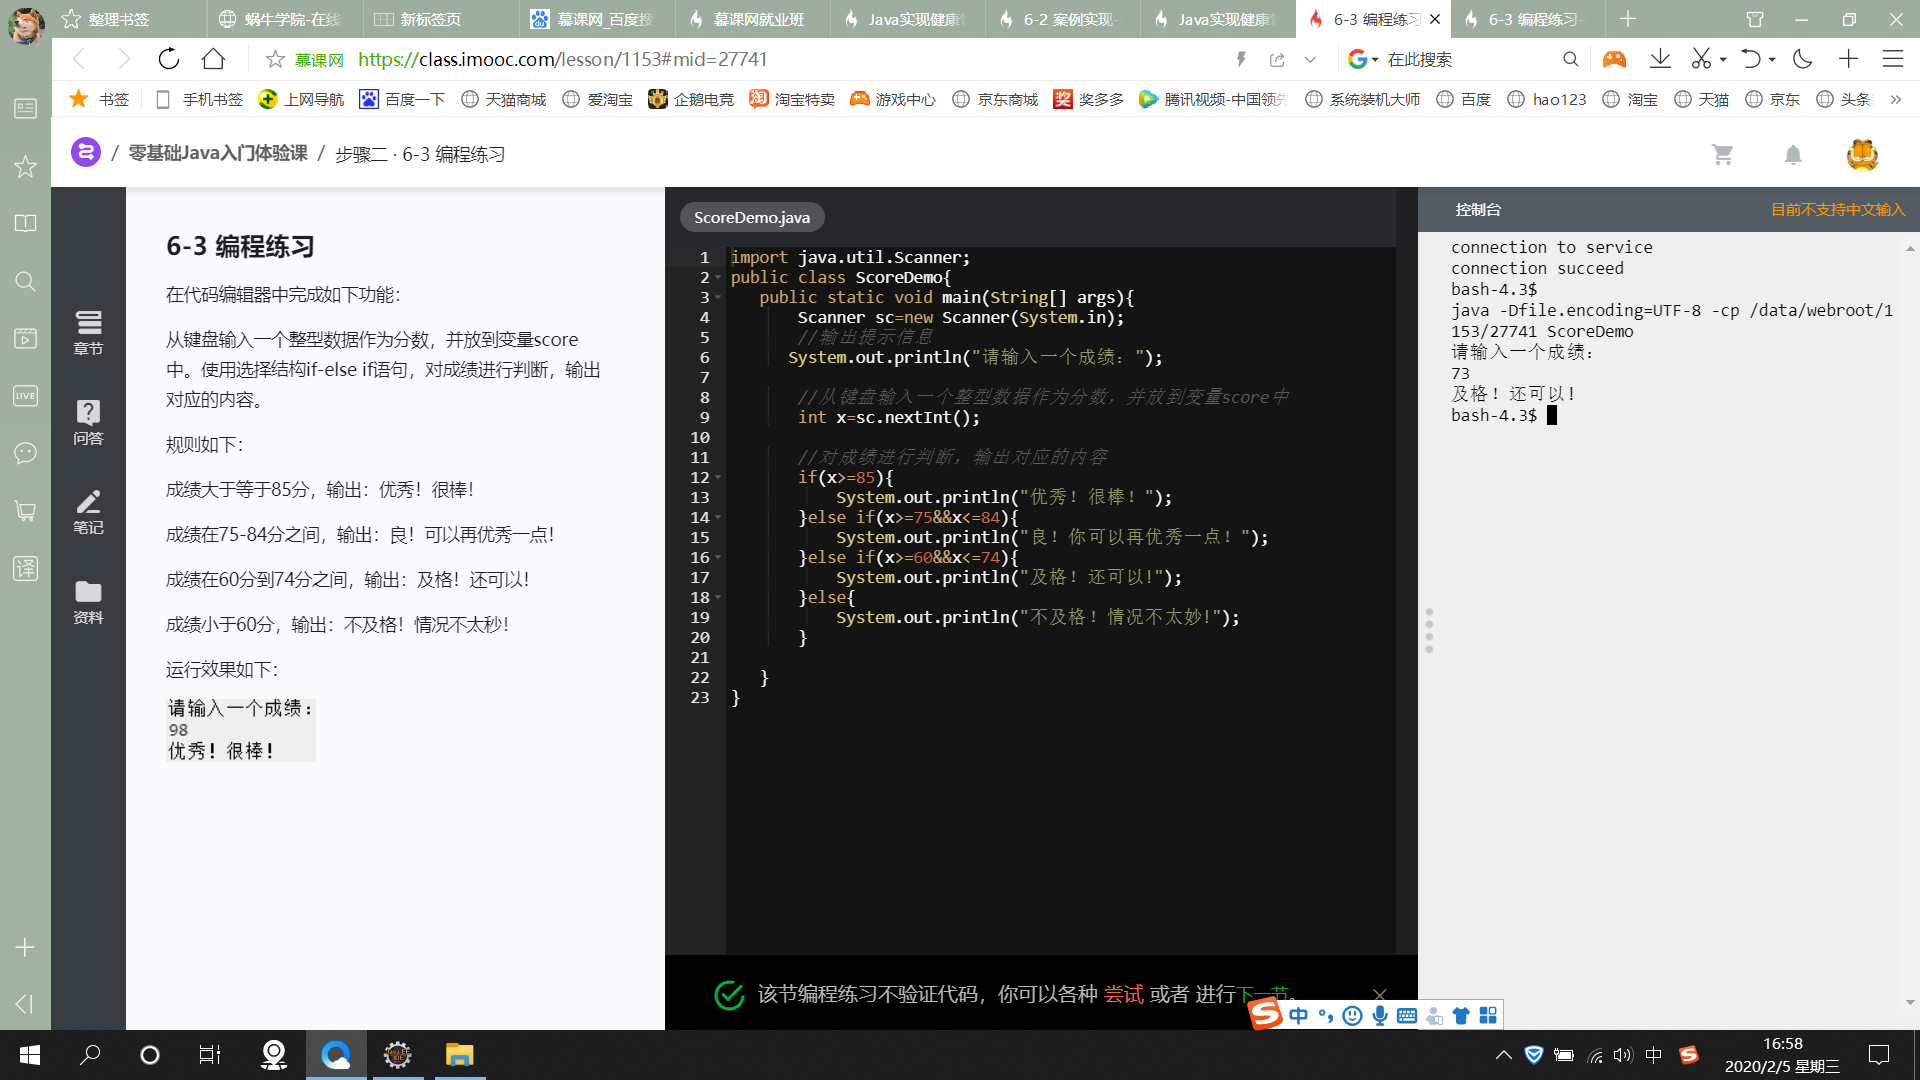Bookmark page with star in address bar

tap(275, 60)
